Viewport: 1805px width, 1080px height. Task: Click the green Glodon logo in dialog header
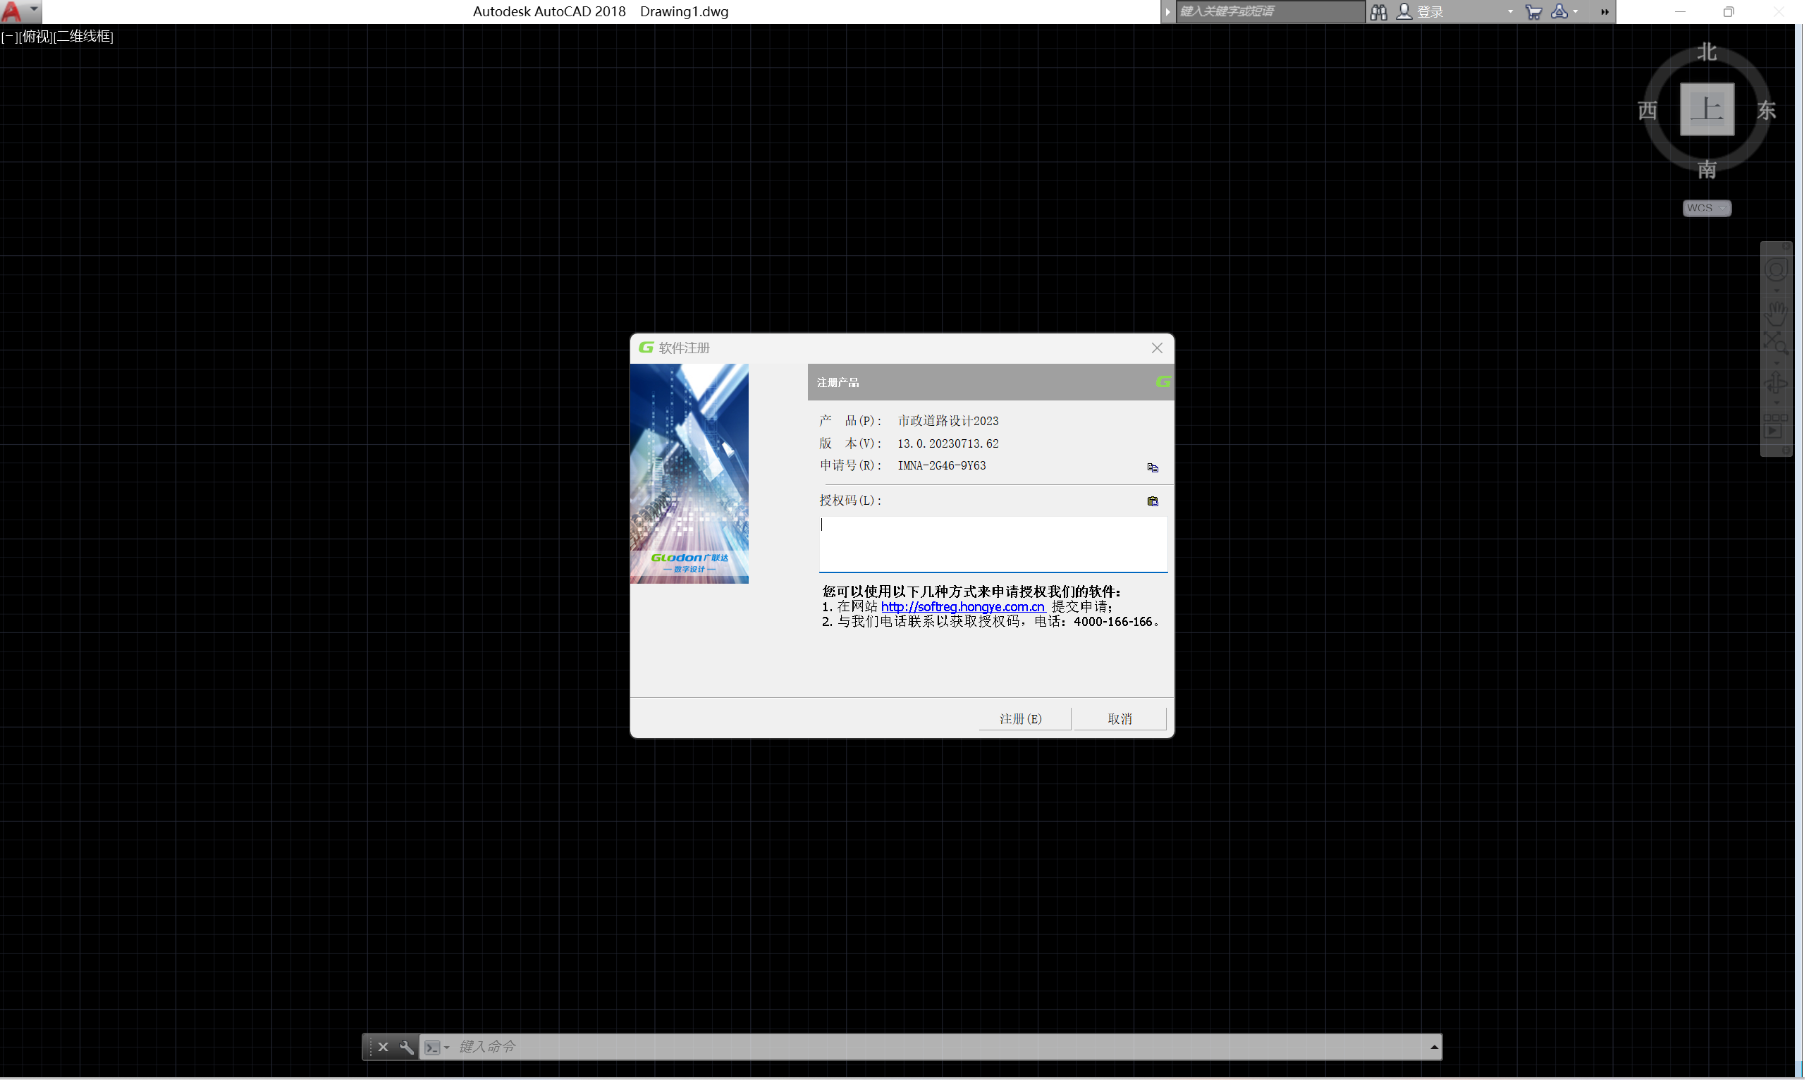pyautogui.click(x=1163, y=382)
